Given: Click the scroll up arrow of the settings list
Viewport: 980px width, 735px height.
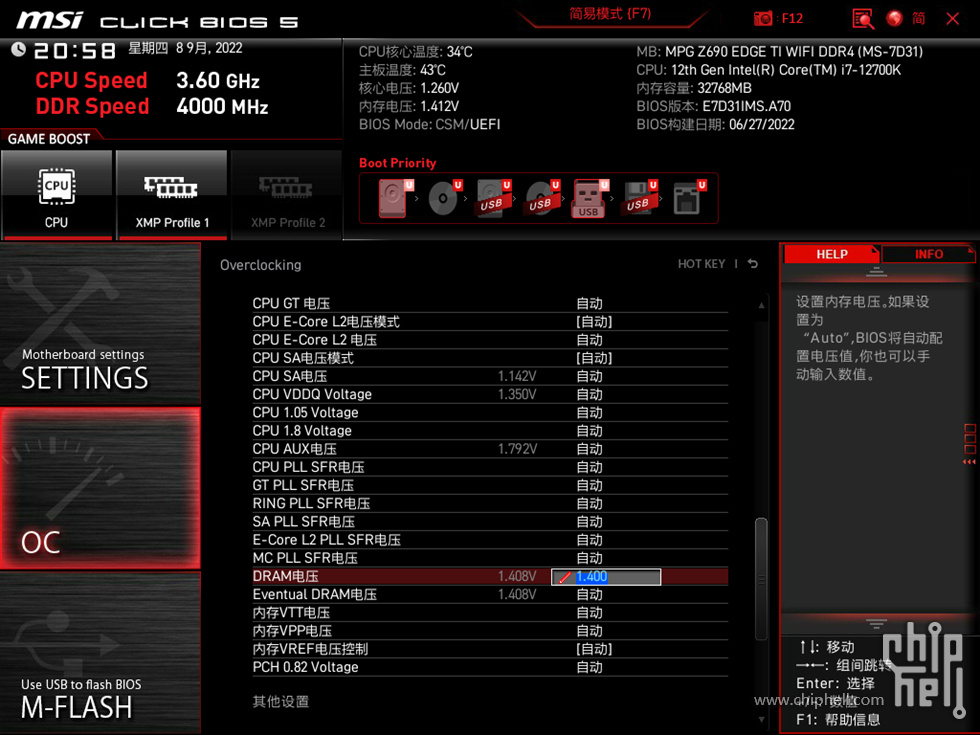Looking at the screenshot, I should pos(761,305).
